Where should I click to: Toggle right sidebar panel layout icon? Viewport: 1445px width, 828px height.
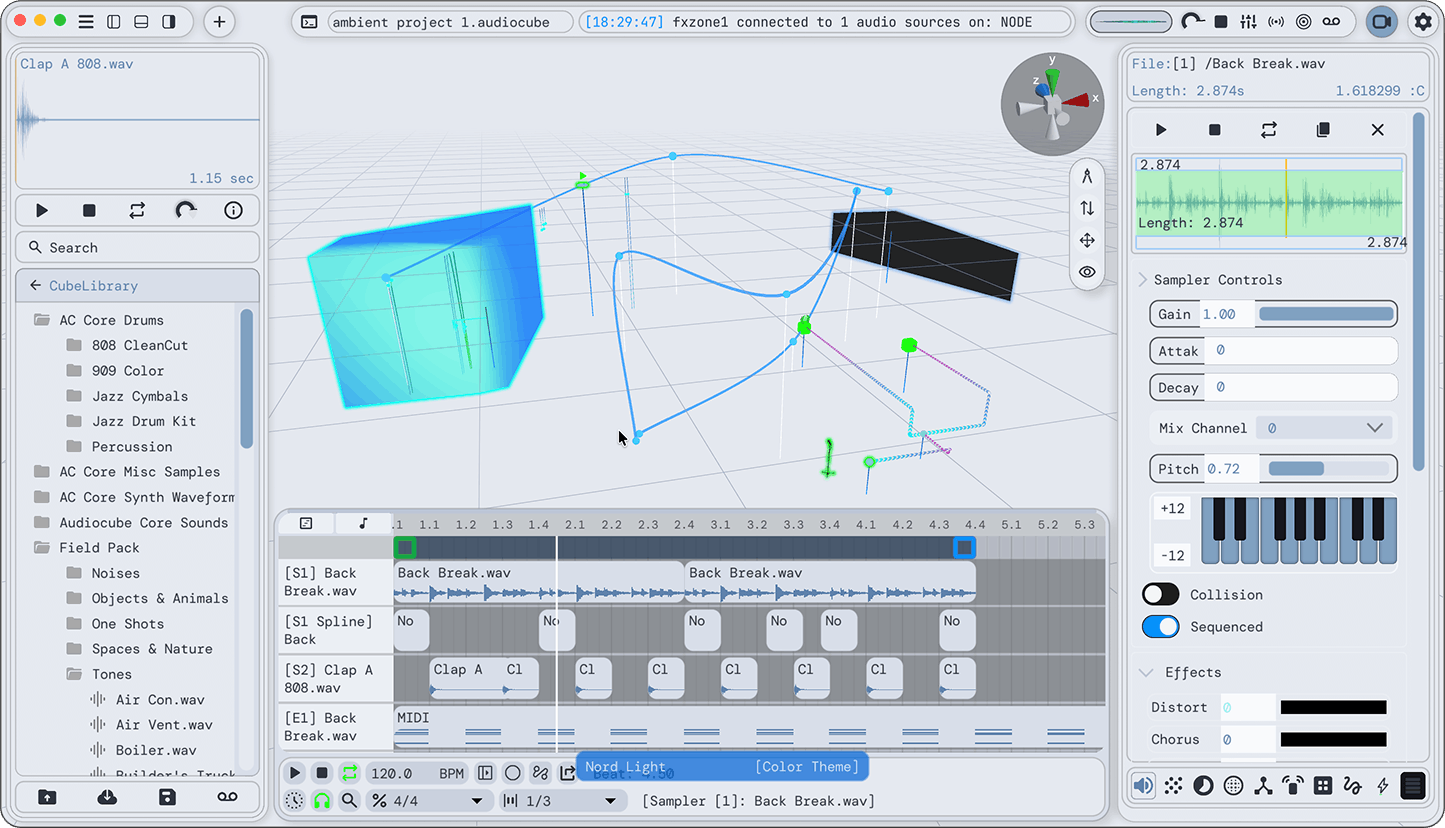click(169, 21)
